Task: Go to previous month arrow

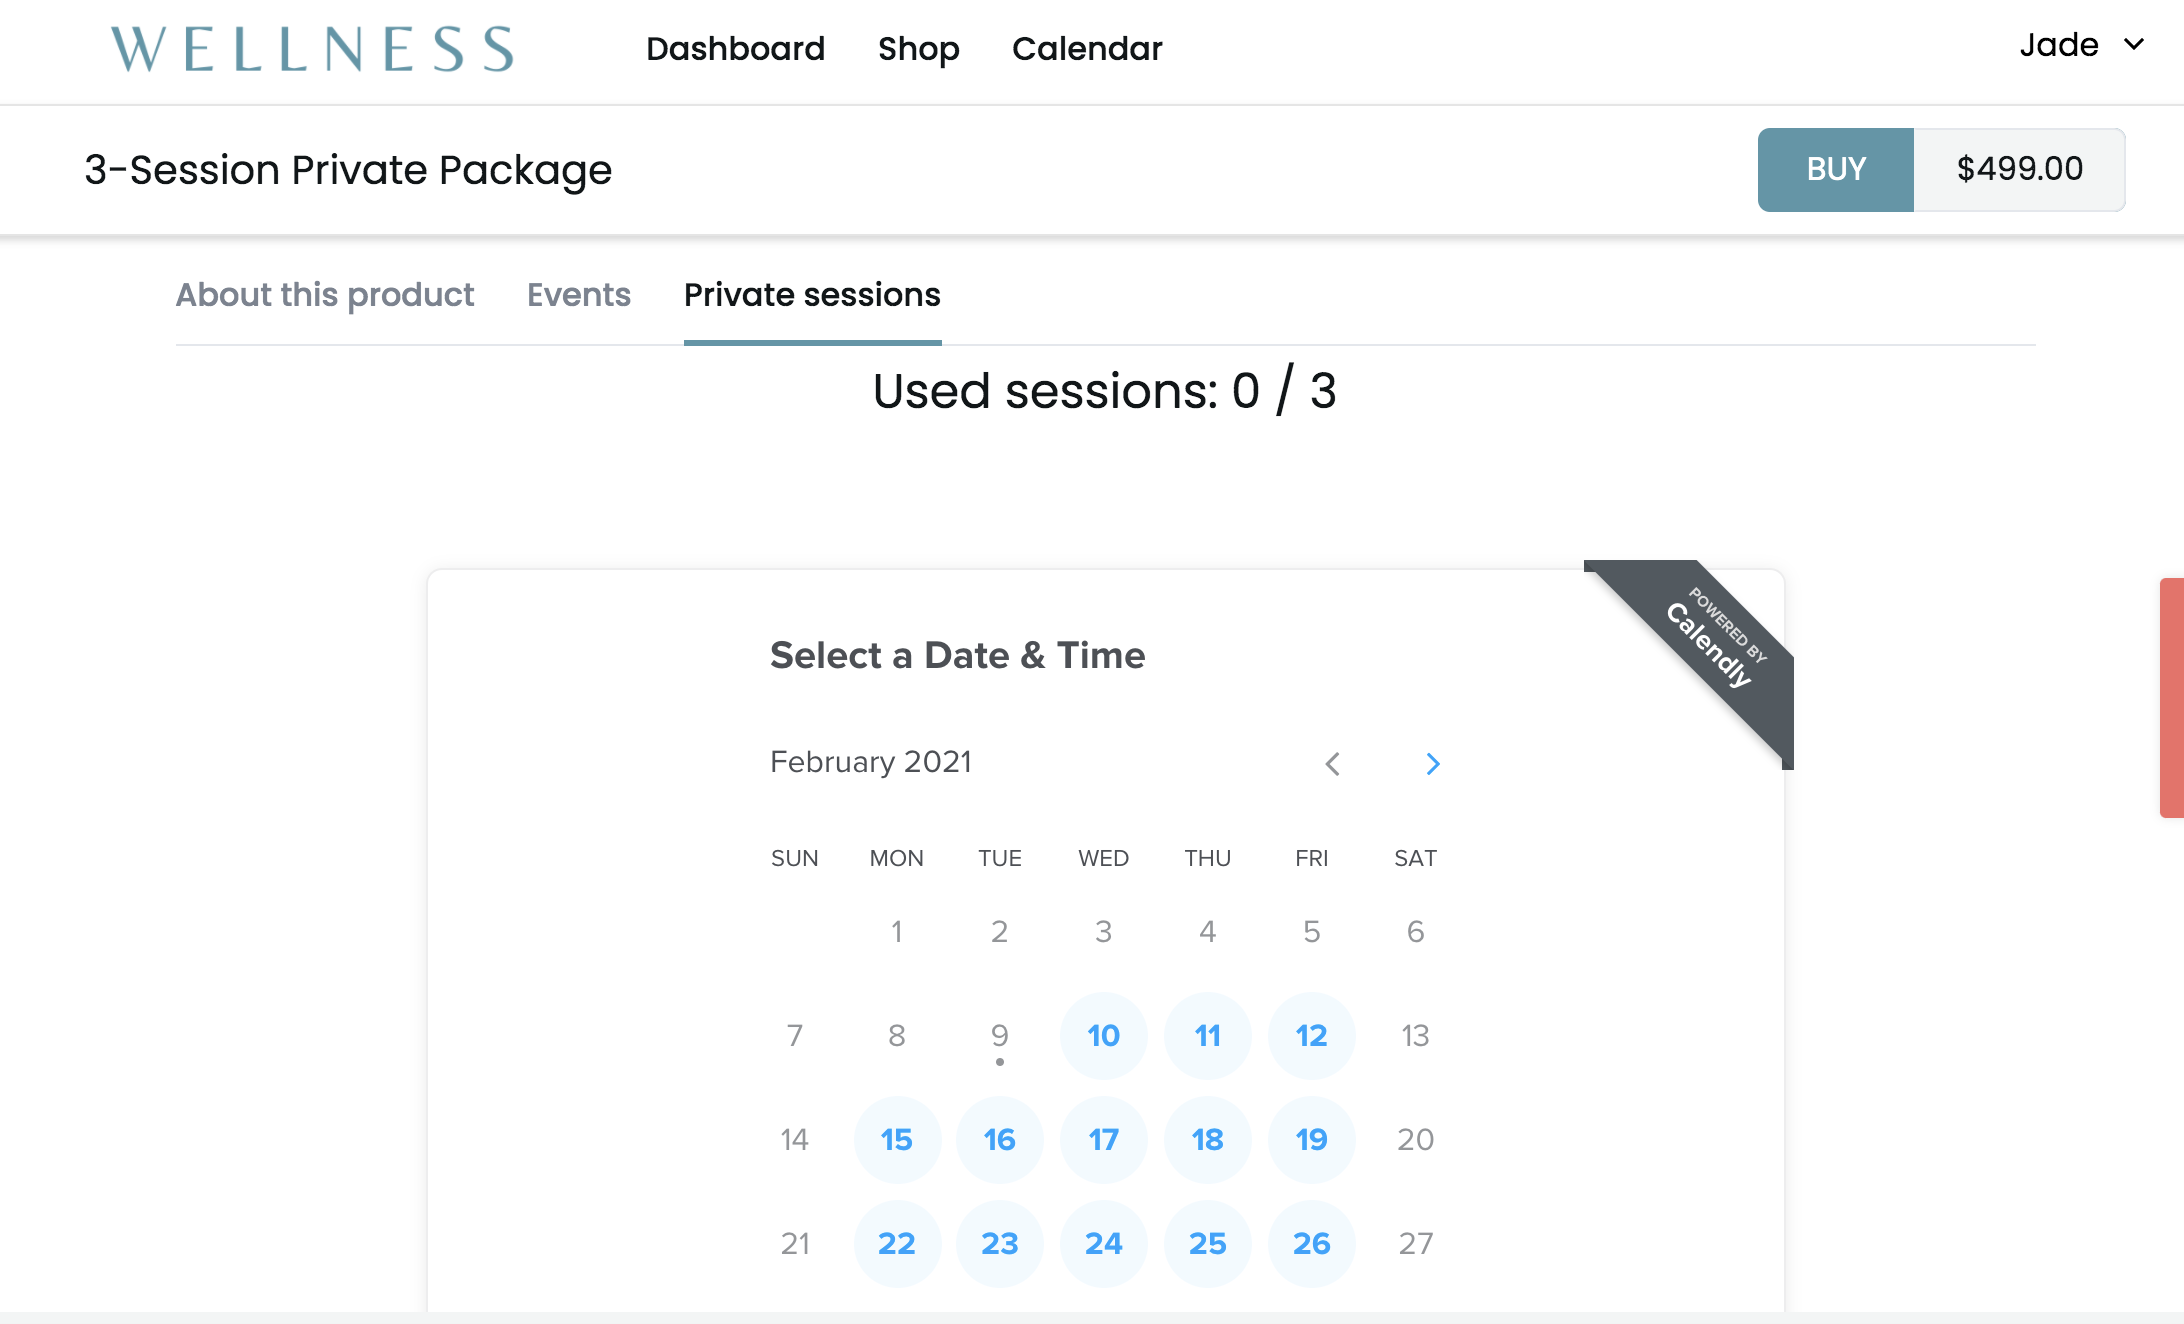Action: click(1332, 764)
